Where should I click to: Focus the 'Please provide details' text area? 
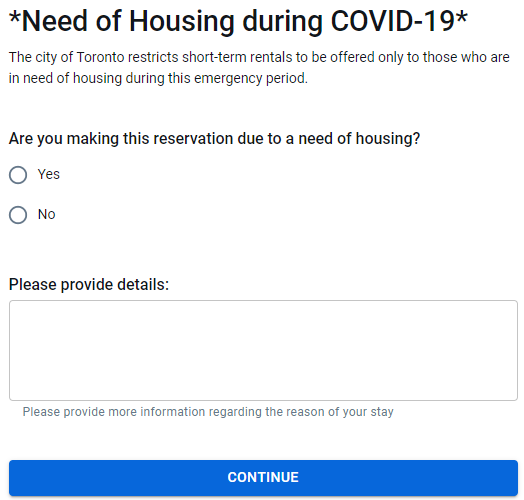pyautogui.click(x=263, y=350)
